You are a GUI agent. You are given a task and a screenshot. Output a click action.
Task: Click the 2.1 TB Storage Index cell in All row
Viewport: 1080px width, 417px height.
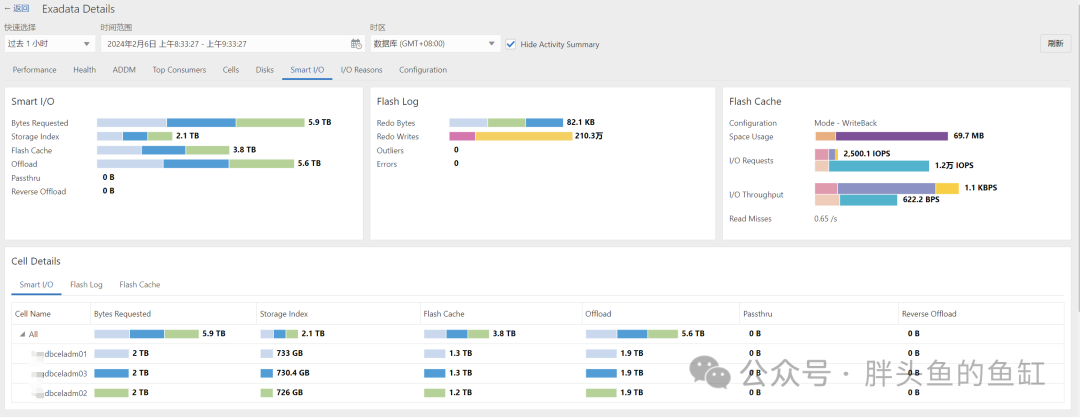(x=313, y=334)
